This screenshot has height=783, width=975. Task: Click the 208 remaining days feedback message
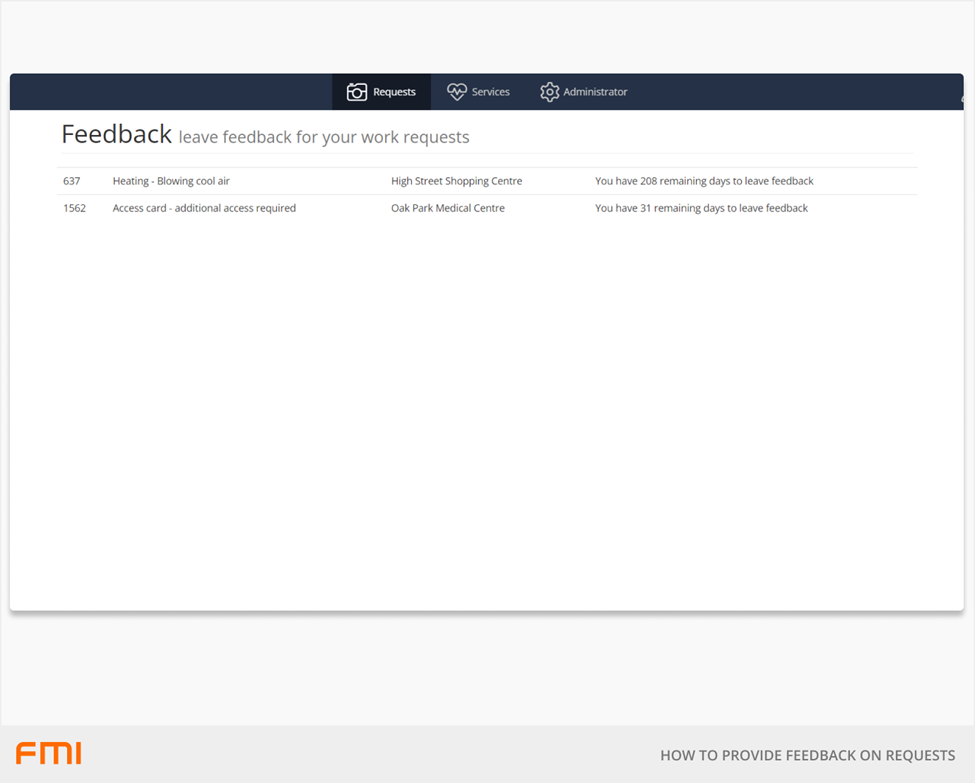pos(704,181)
